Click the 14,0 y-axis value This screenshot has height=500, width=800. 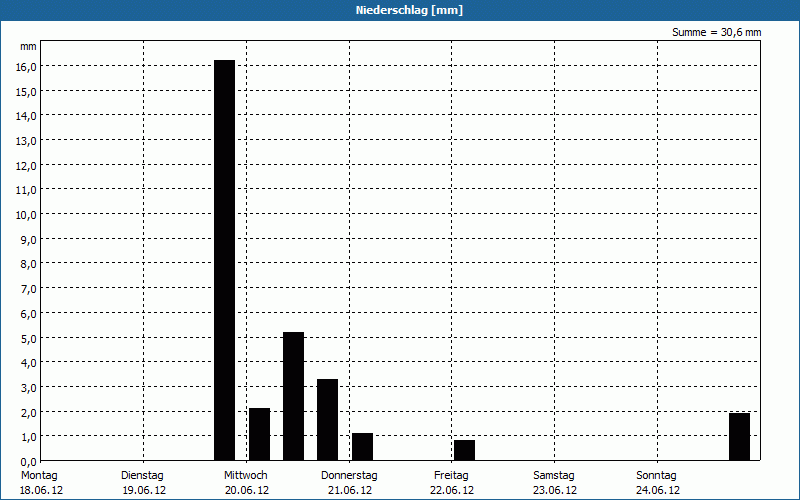(27, 116)
